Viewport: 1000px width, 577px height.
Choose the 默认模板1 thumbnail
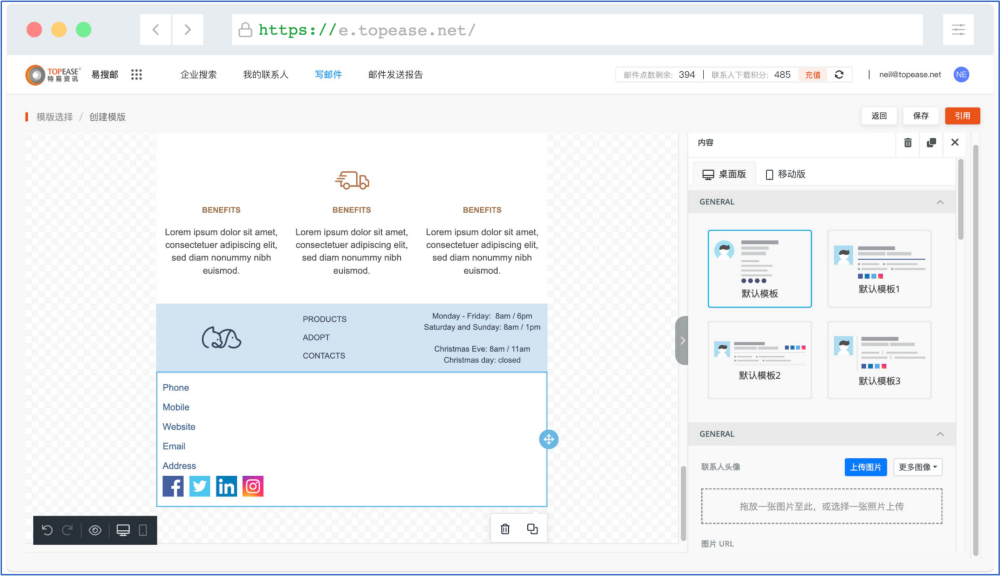click(879, 269)
